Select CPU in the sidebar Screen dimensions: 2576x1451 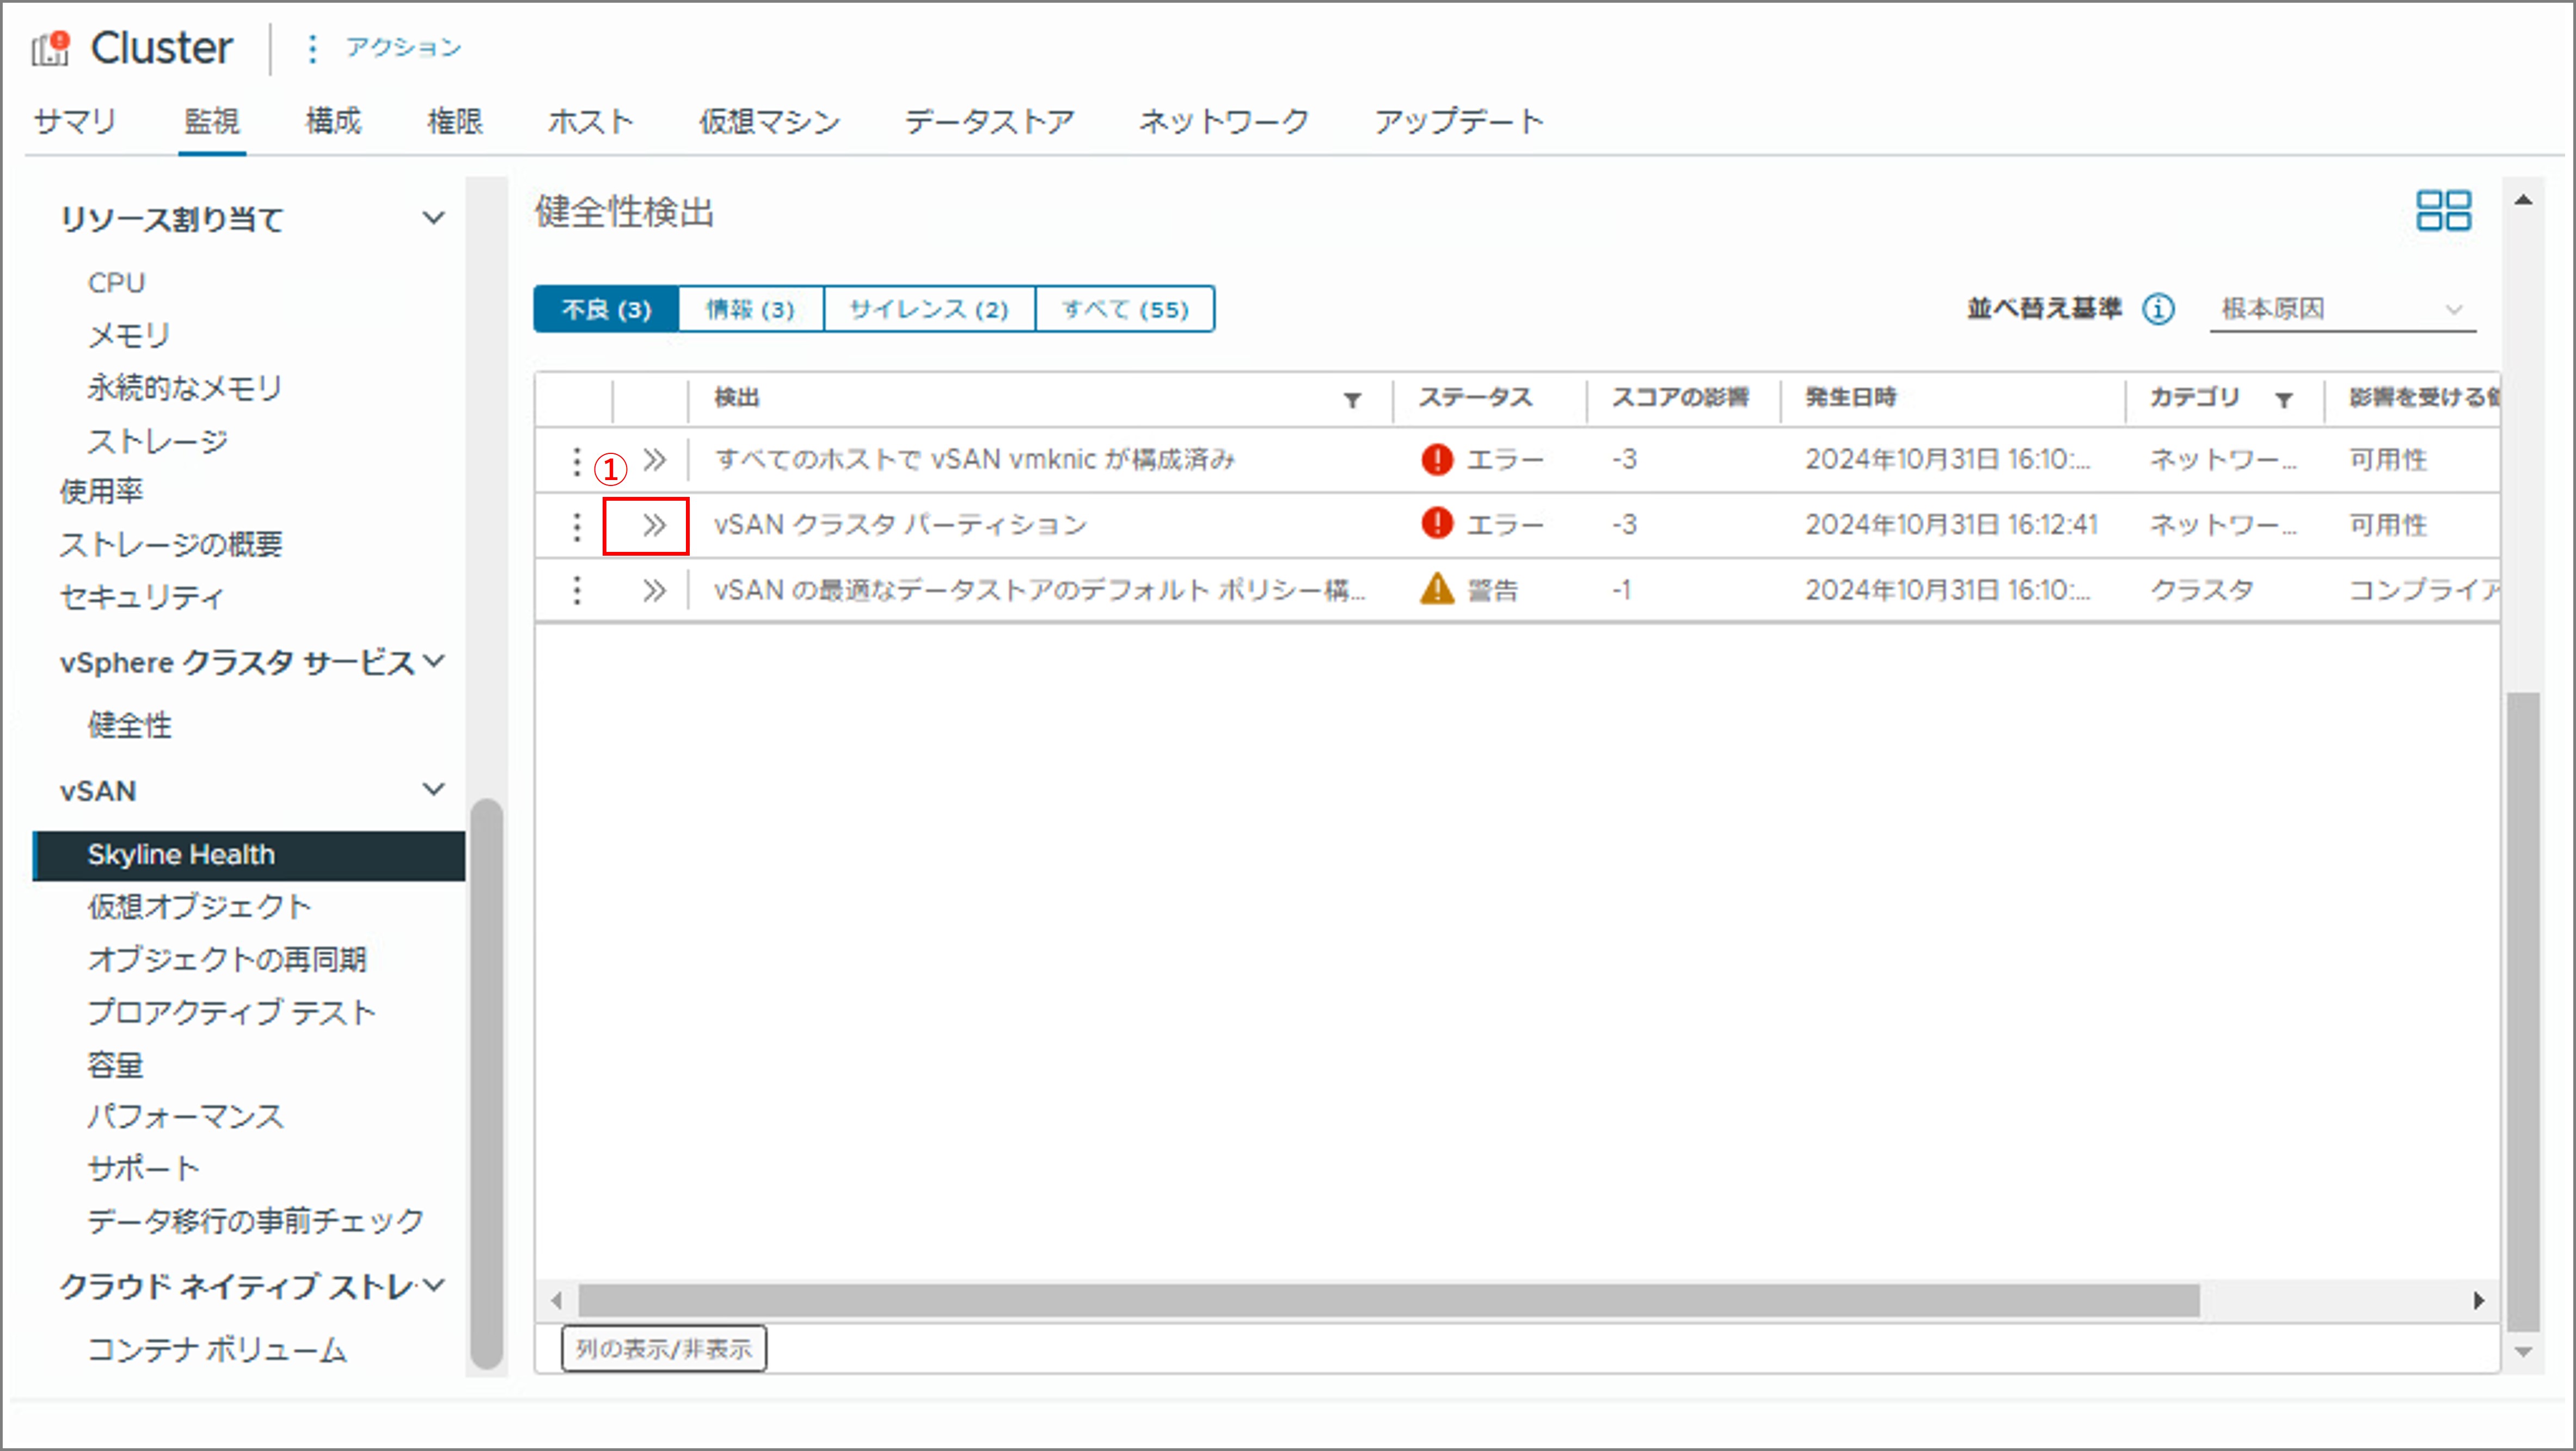[117, 283]
